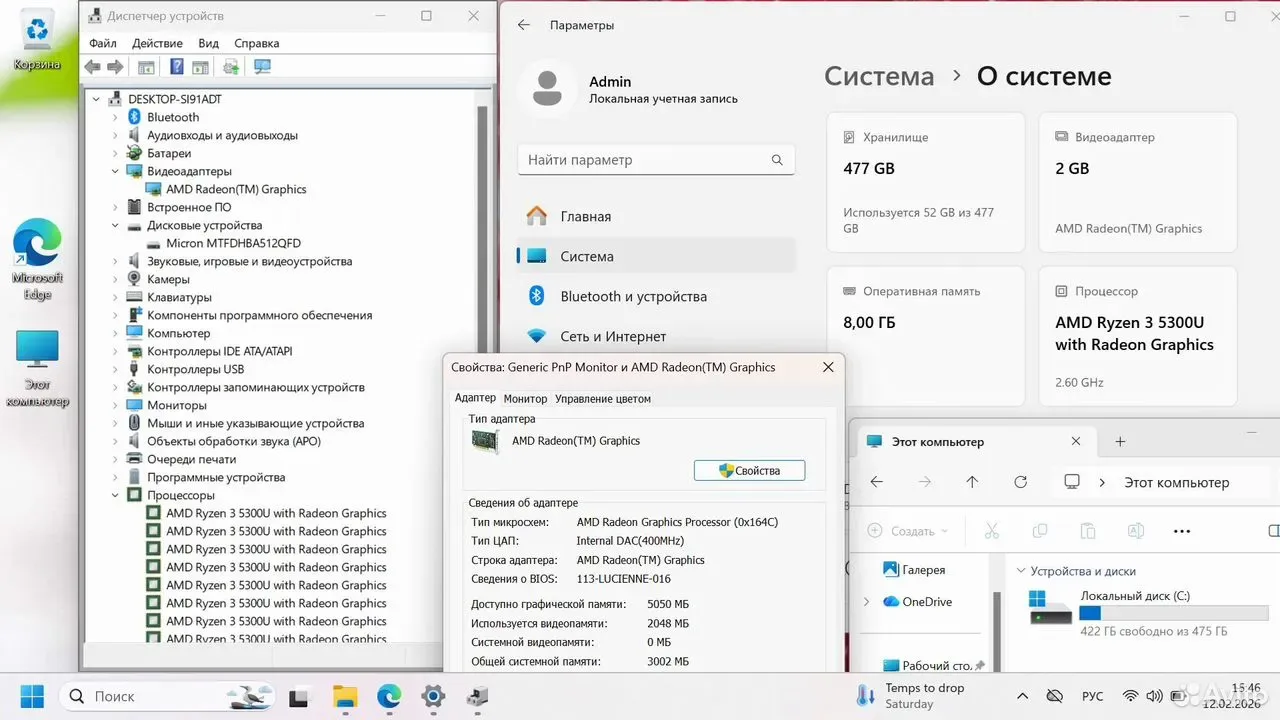Open the Справка menu
The width and height of the screenshot is (1280, 720).
[256, 44]
